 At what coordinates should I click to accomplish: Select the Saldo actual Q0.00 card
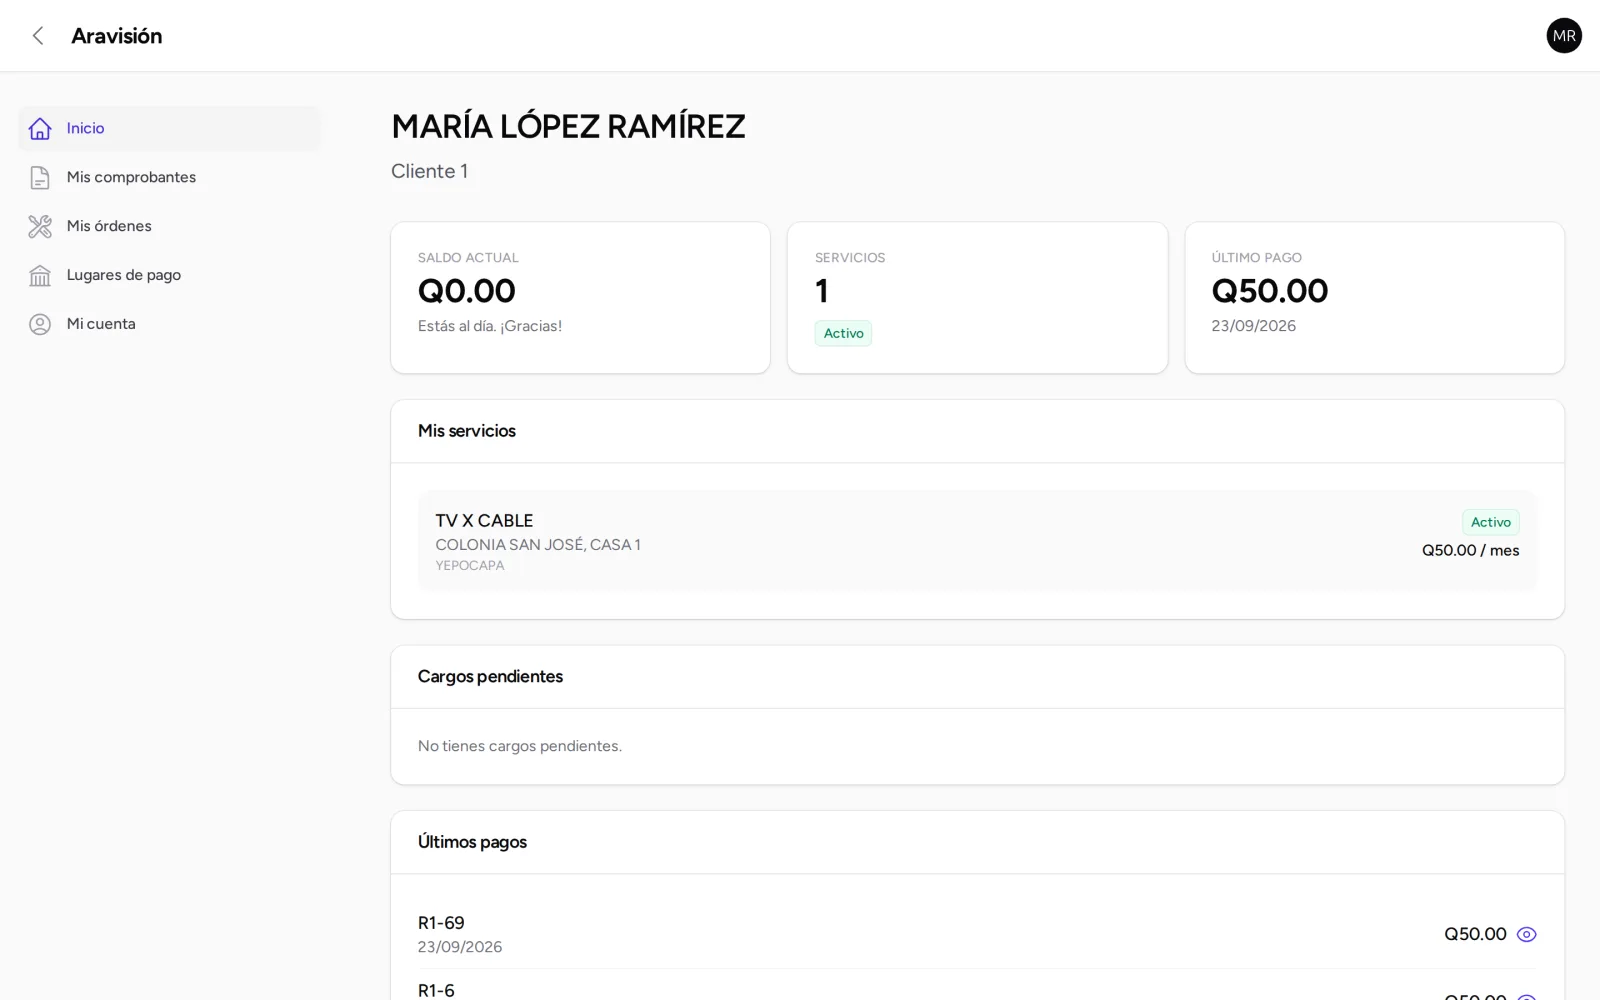(580, 298)
